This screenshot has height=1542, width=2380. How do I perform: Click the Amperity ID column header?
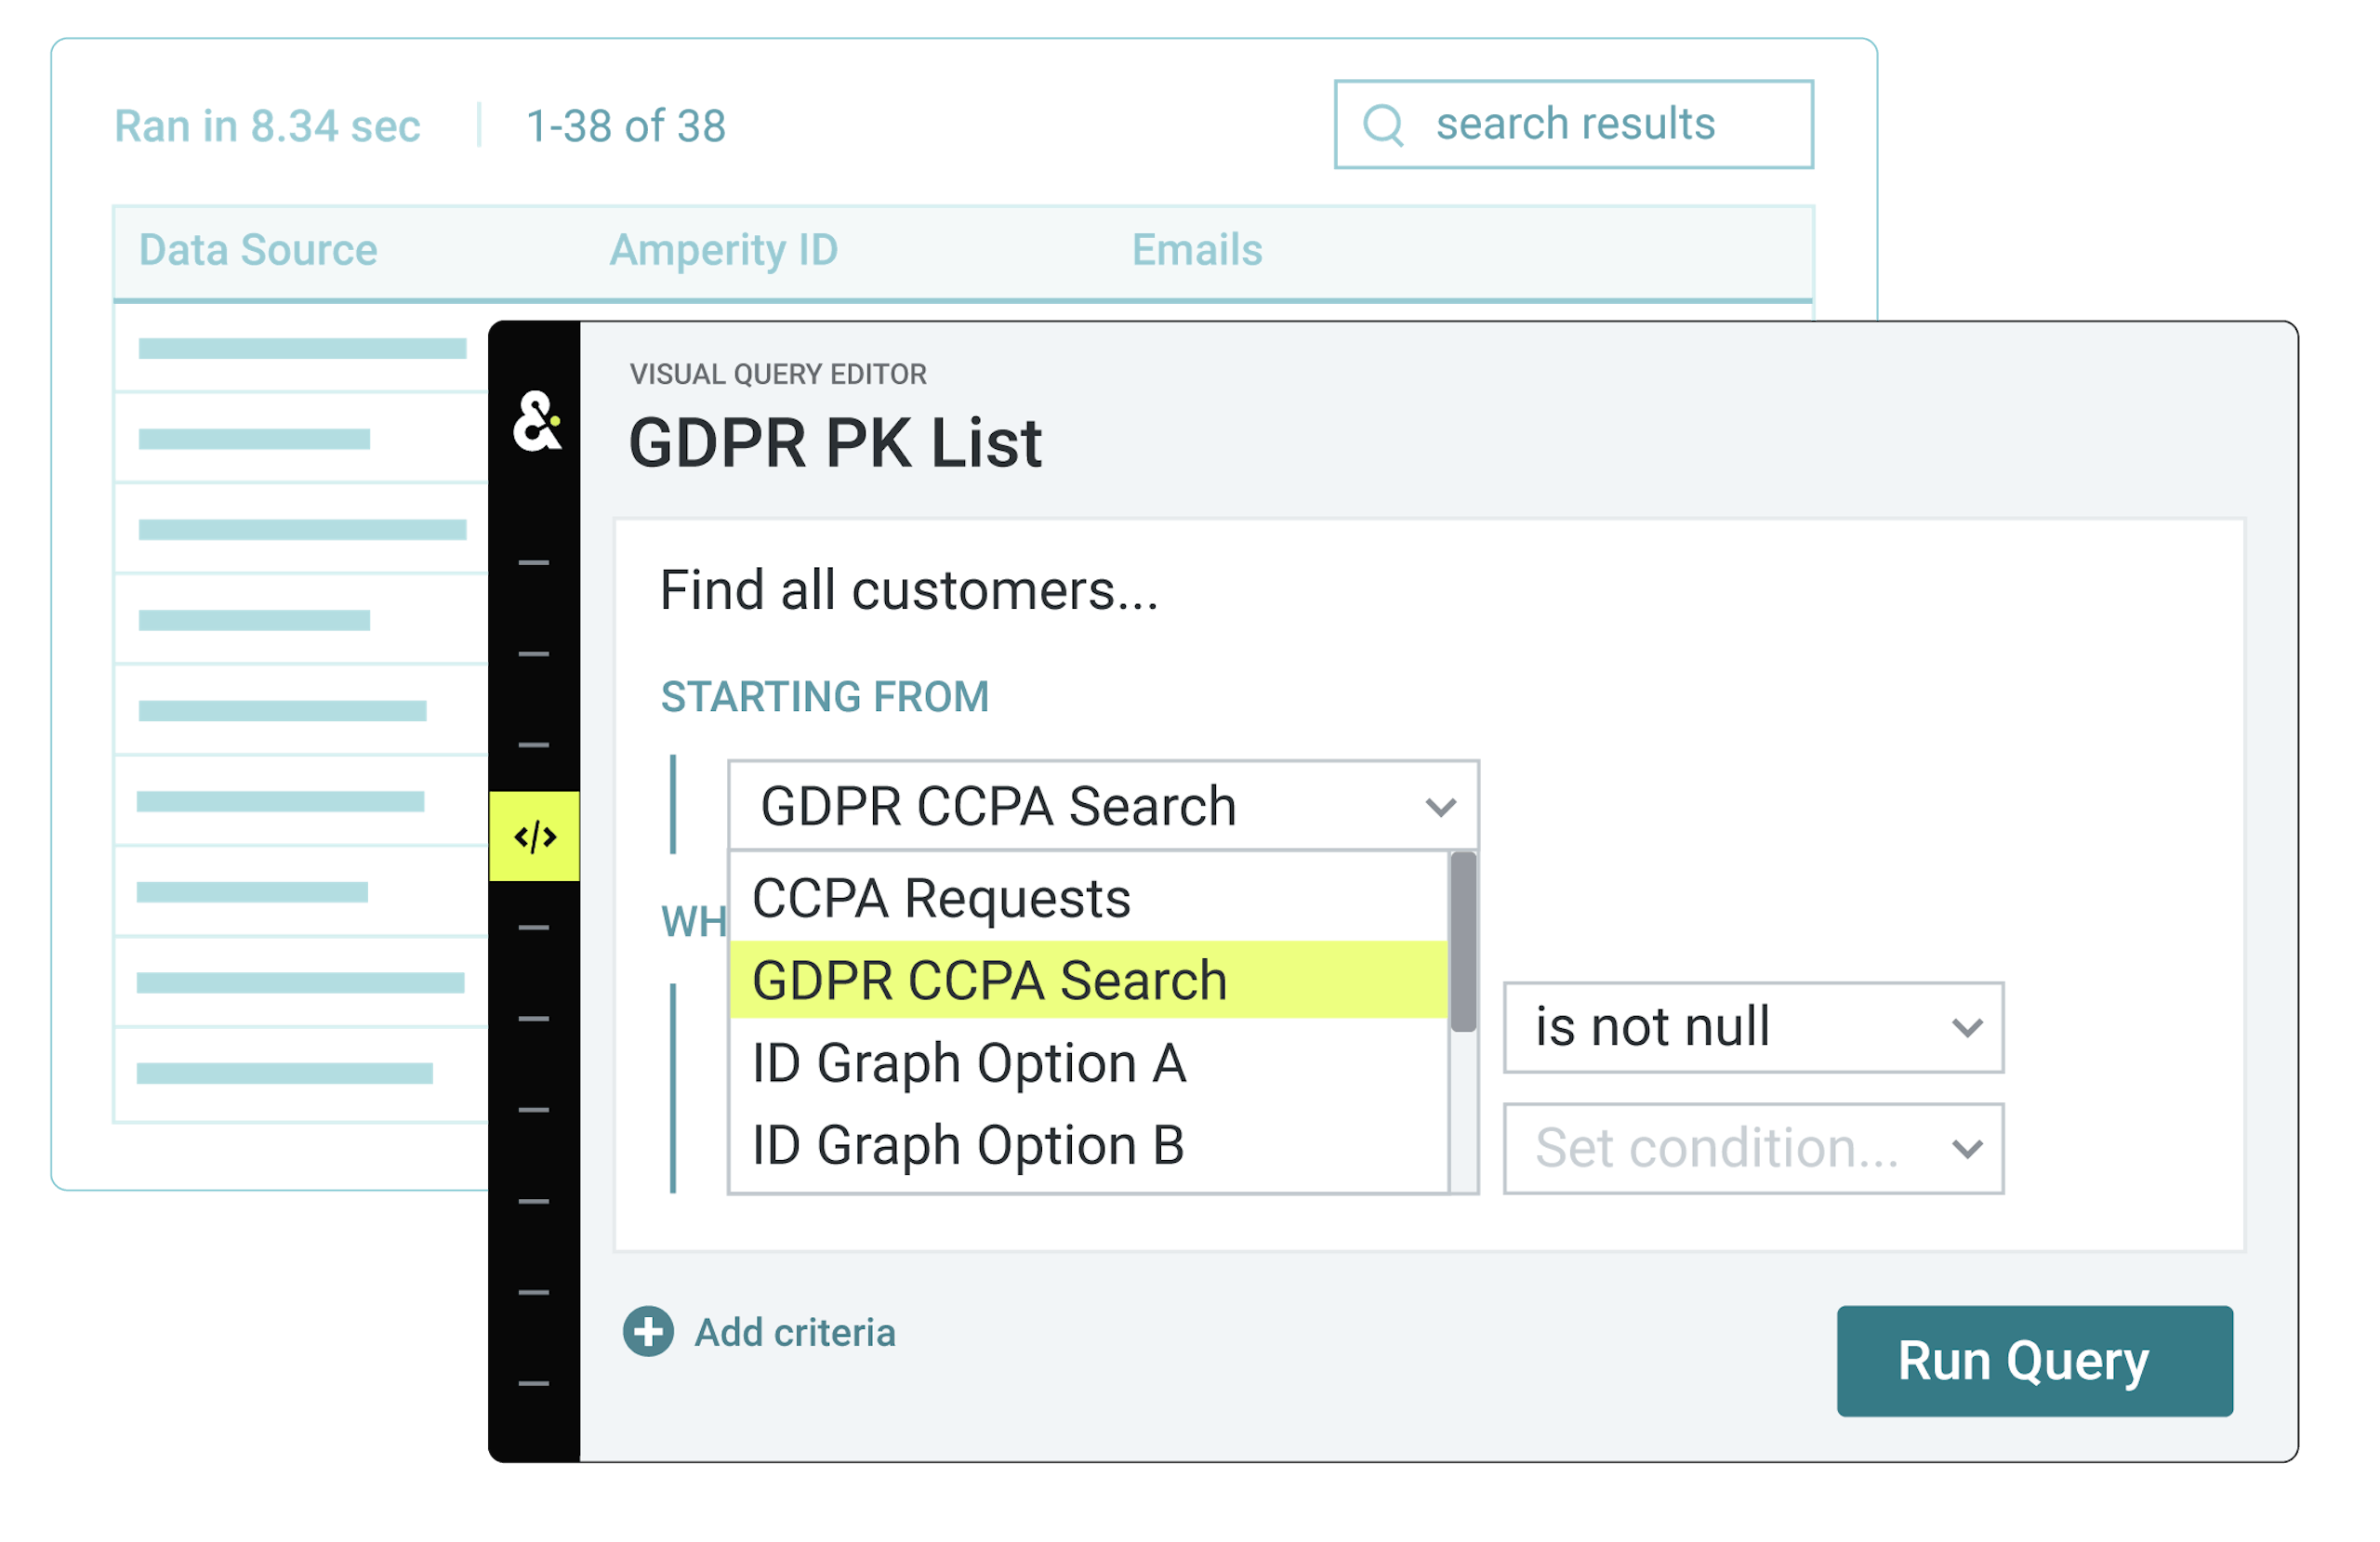[723, 250]
